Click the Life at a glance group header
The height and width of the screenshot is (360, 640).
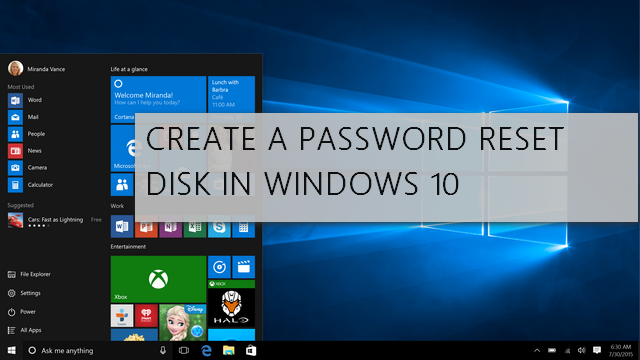click(x=129, y=69)
